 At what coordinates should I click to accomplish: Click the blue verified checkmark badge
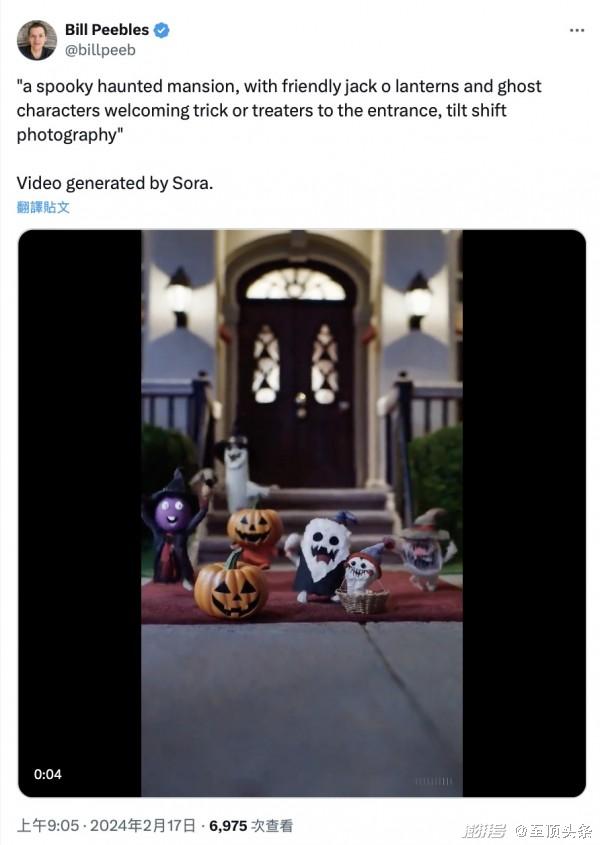click(162, 30)
